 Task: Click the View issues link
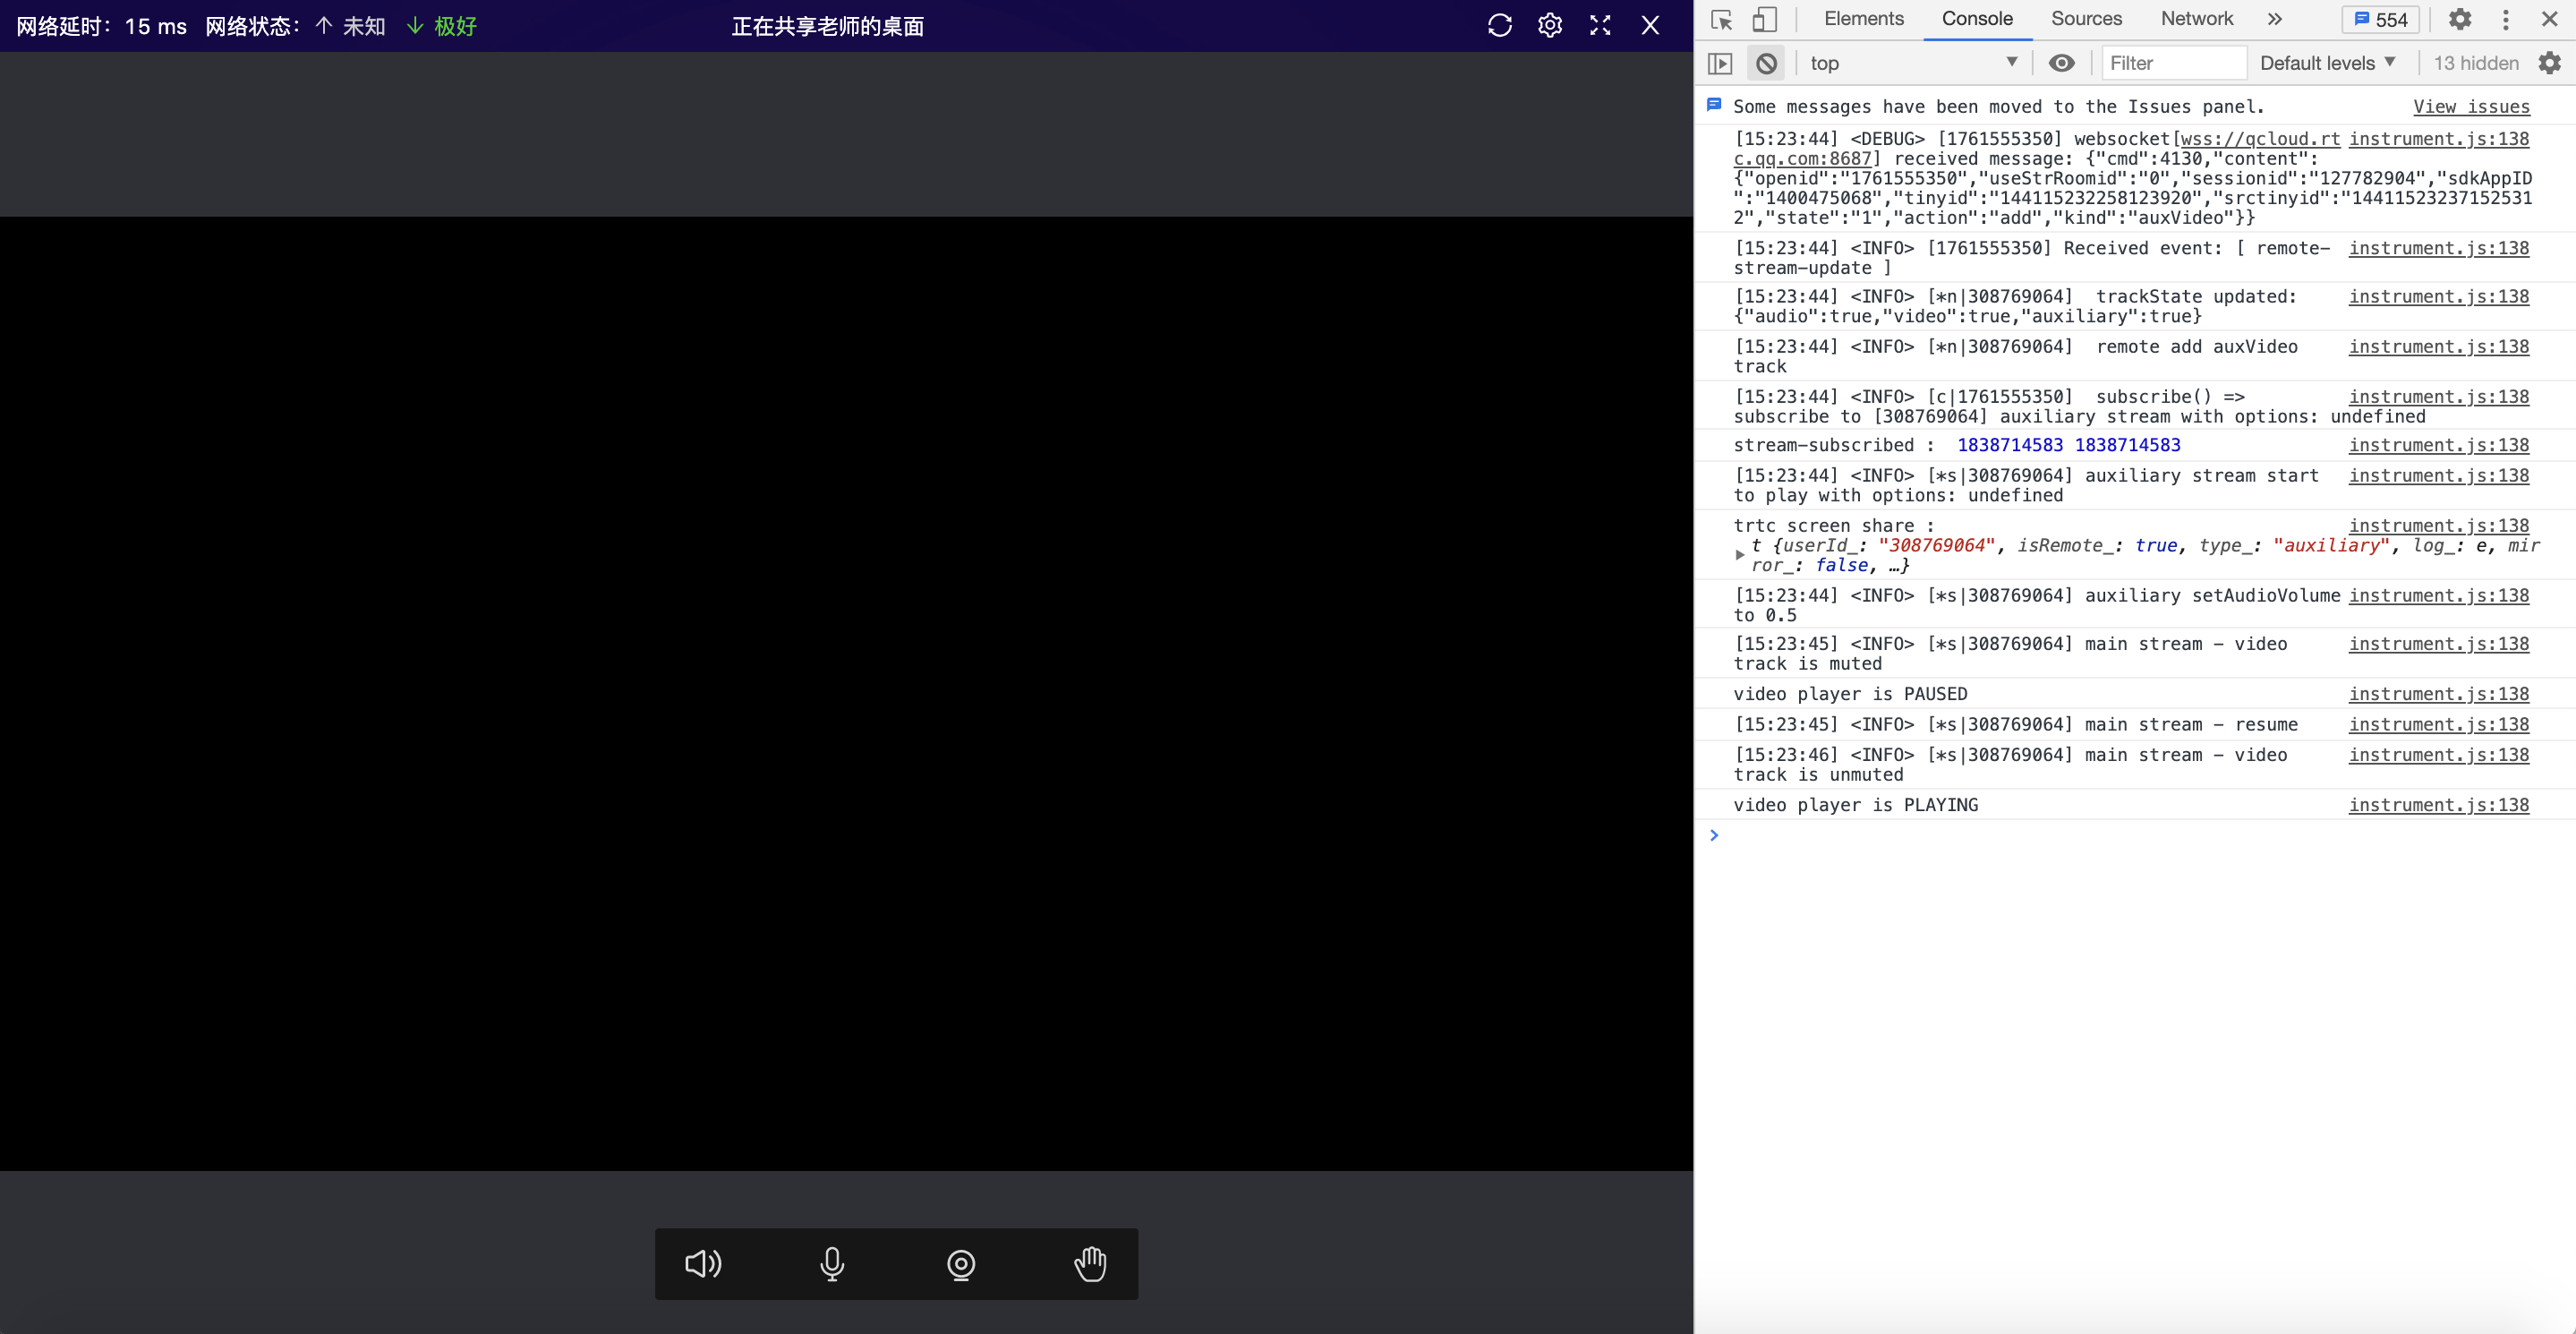point(2470,106)
